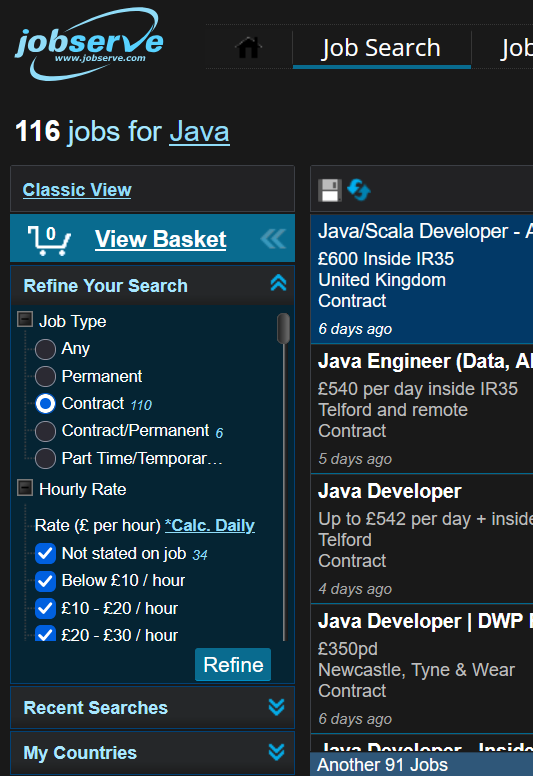The height and width of the screenshot is (776, 533).
Task: Select Contract/Permanent radio option
Action: click(46, 431)
